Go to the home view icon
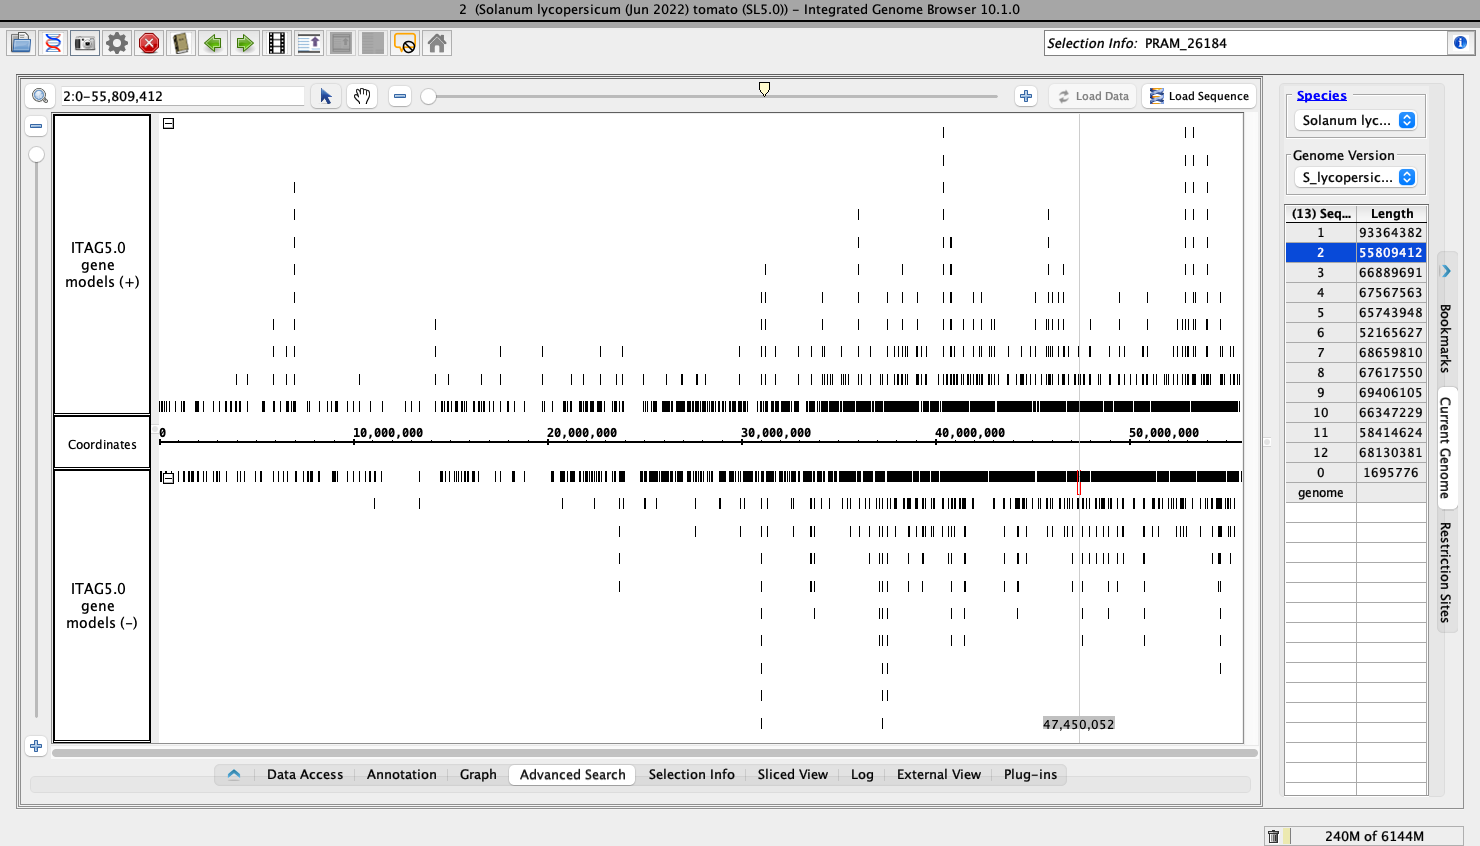 coord(437,43)
